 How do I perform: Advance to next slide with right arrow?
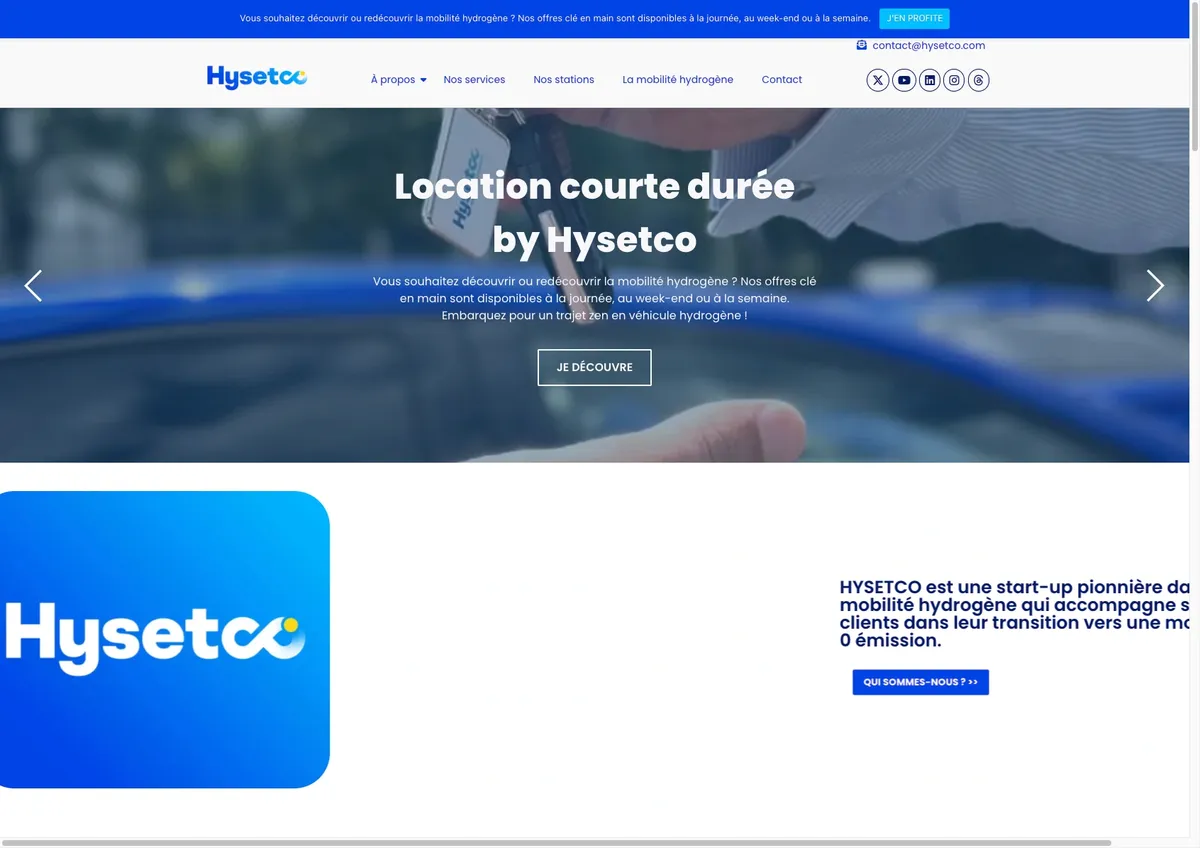point(1155,286)
